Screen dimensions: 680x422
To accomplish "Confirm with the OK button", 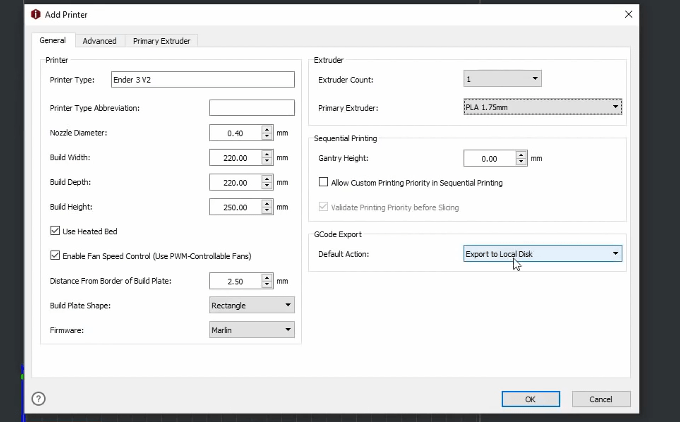I will click(530, 399).
